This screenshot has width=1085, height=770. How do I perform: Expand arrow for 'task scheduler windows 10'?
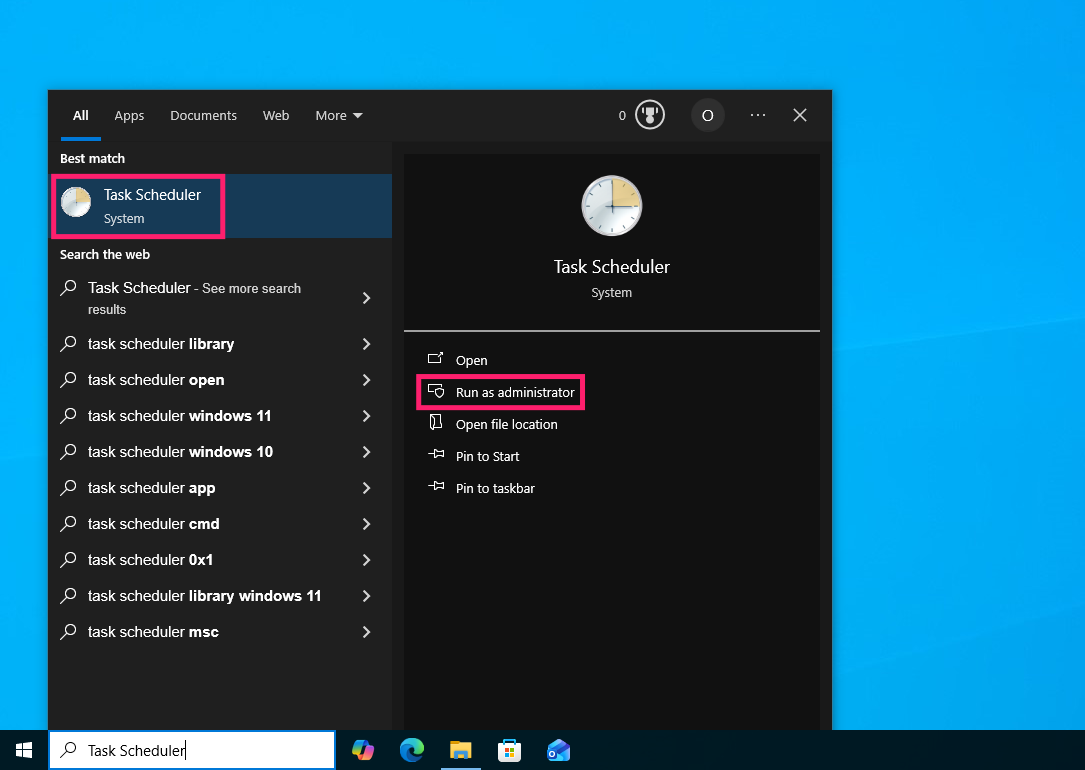(x=367, y=452)
